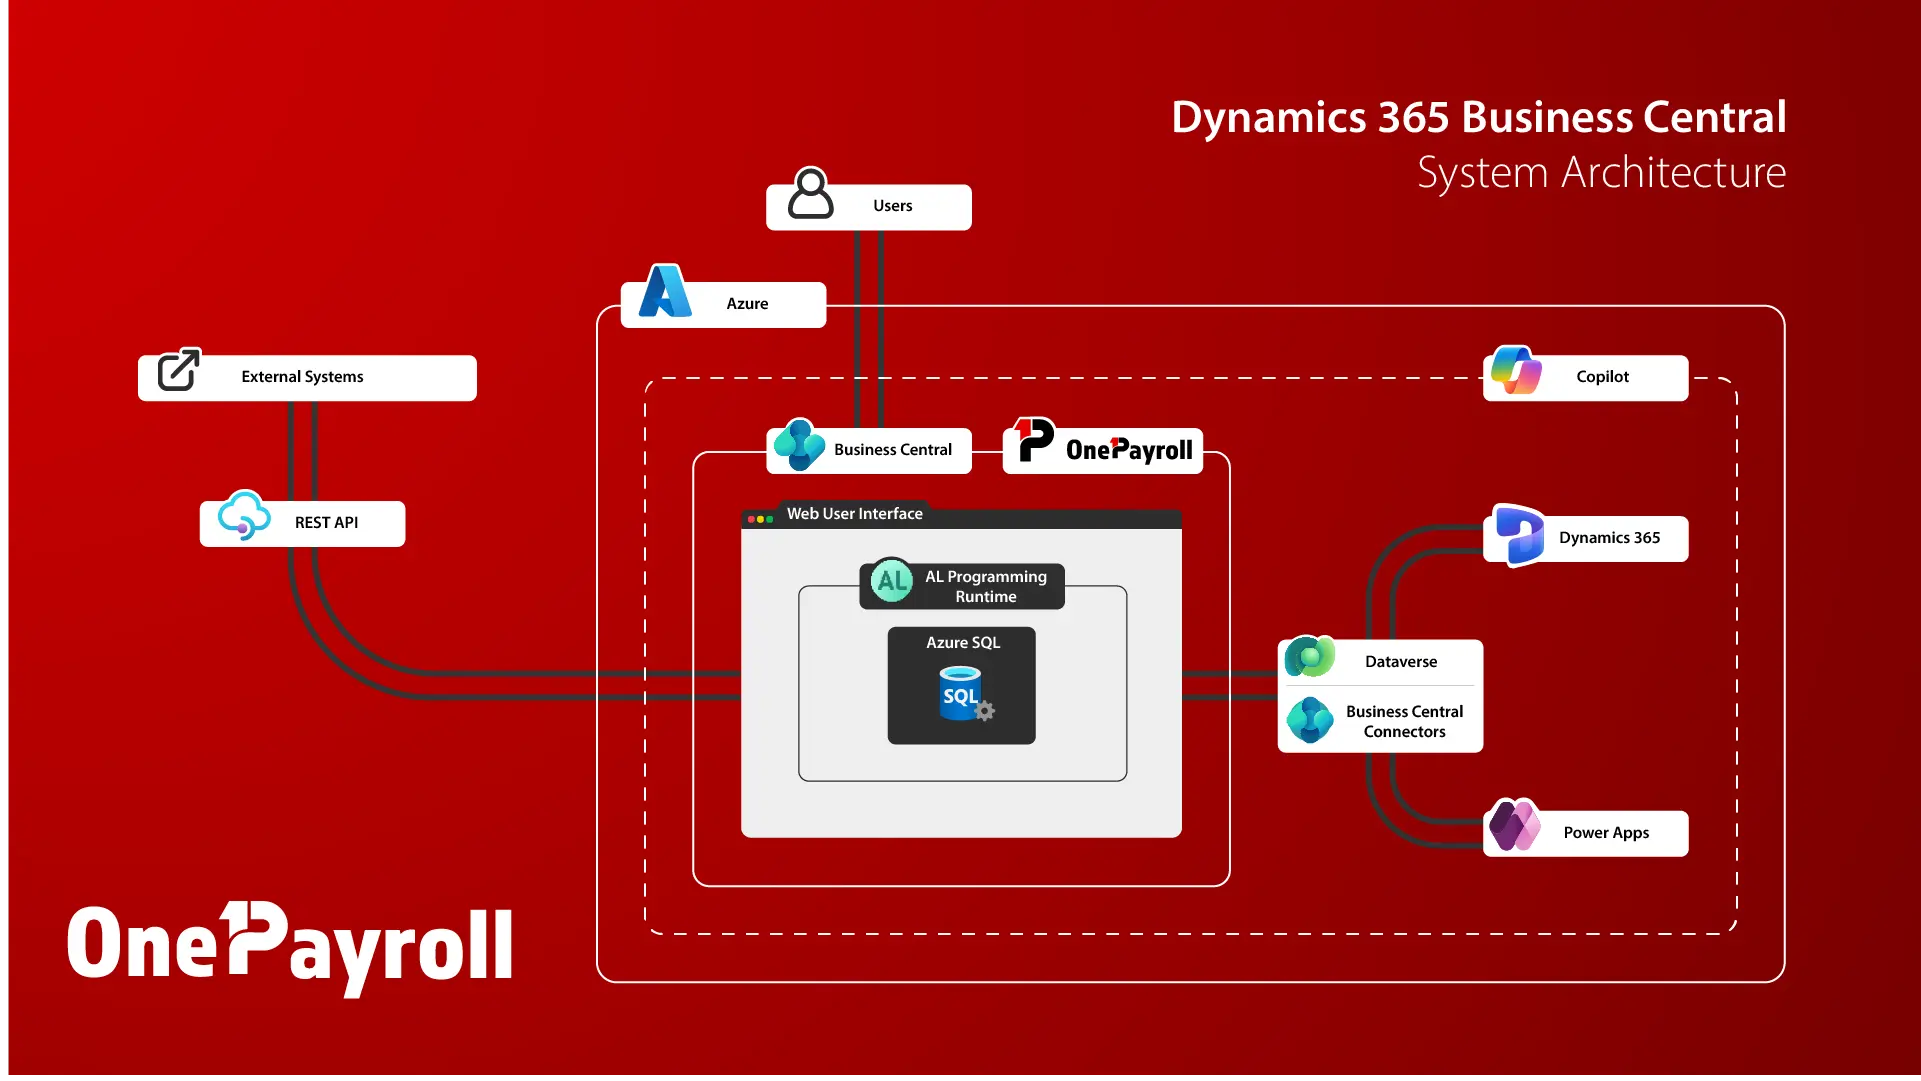Select the Power Apps icon
The width and height of the screenshot is (1921, 1081).
(x=1516, y=825)
